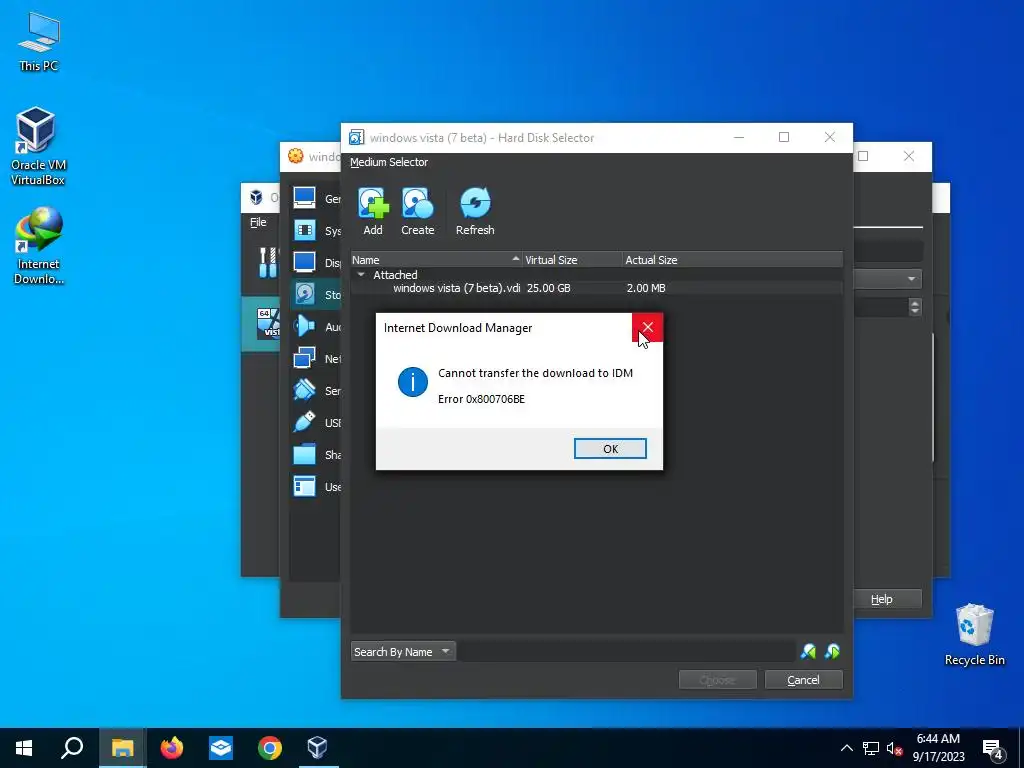Open USB section in settings sidebar
Viewport: 1024px width, 768px height.
click(316, 423)
